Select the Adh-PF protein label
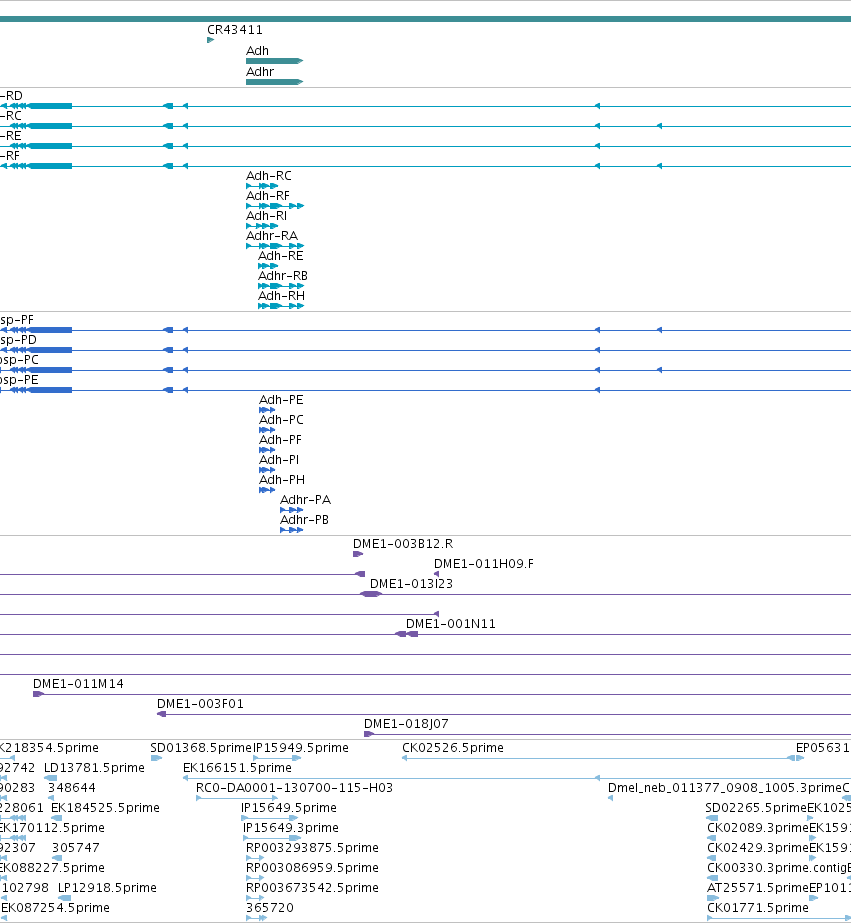The height and width of the screenshot is (923, 851). (x=280, y=440)
